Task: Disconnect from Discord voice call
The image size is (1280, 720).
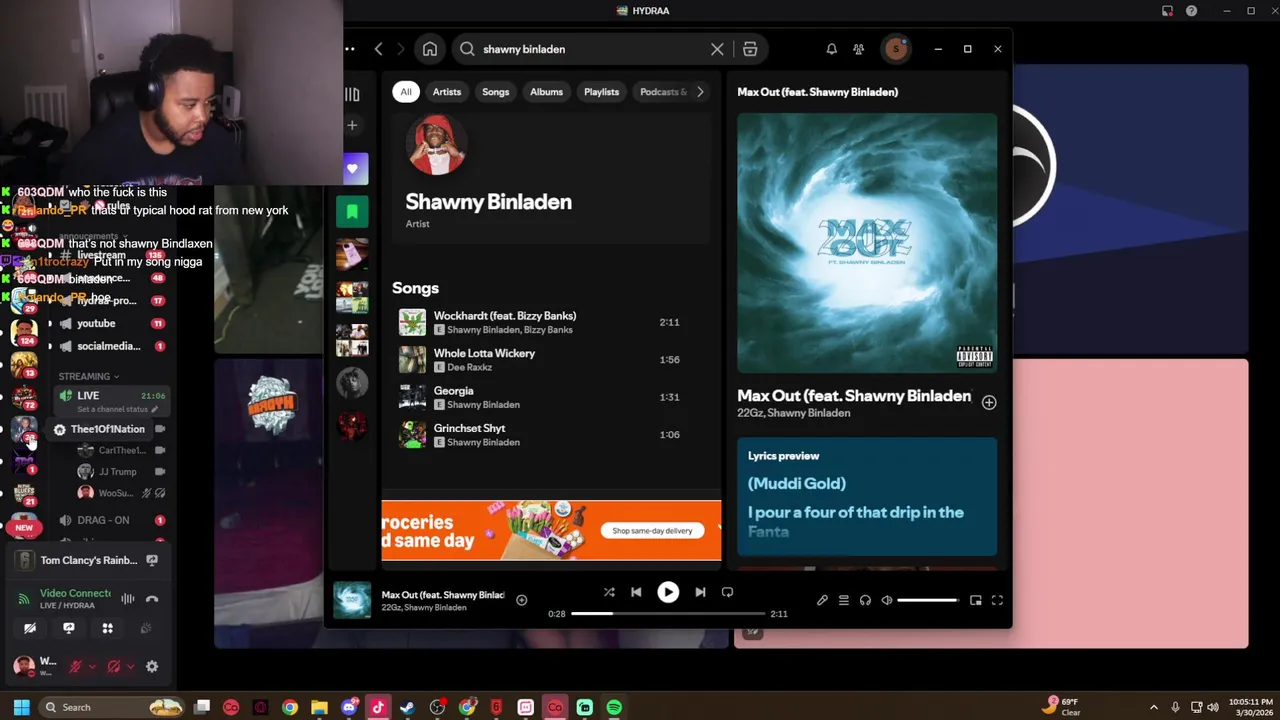Action: [x=152, y=599]
